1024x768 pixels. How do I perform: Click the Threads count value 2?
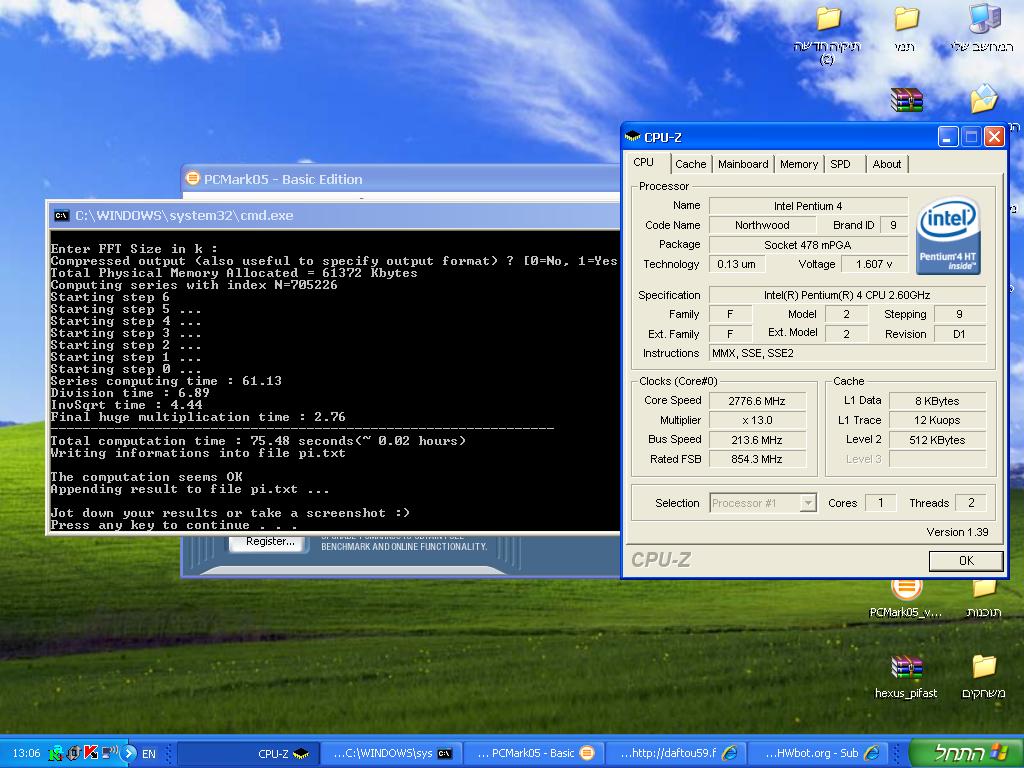(x=971, y=503)
